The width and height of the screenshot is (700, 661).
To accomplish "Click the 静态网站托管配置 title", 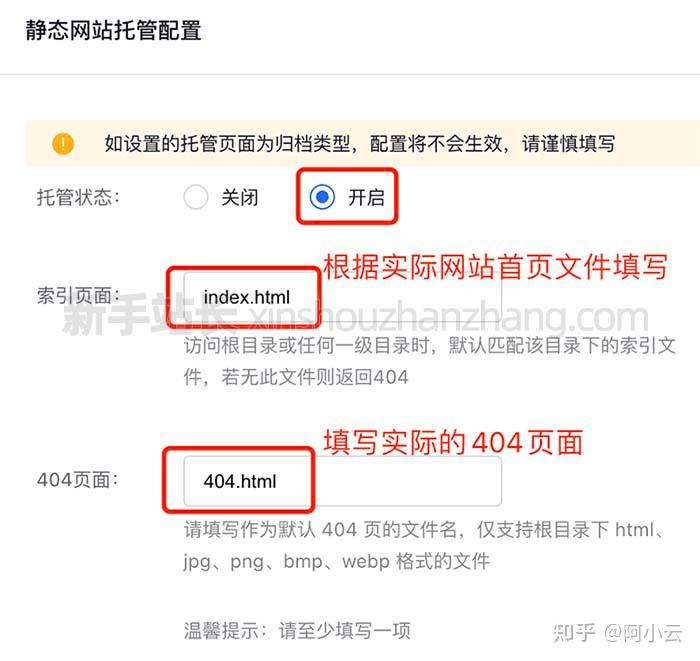I will click(x=113, y=30).
